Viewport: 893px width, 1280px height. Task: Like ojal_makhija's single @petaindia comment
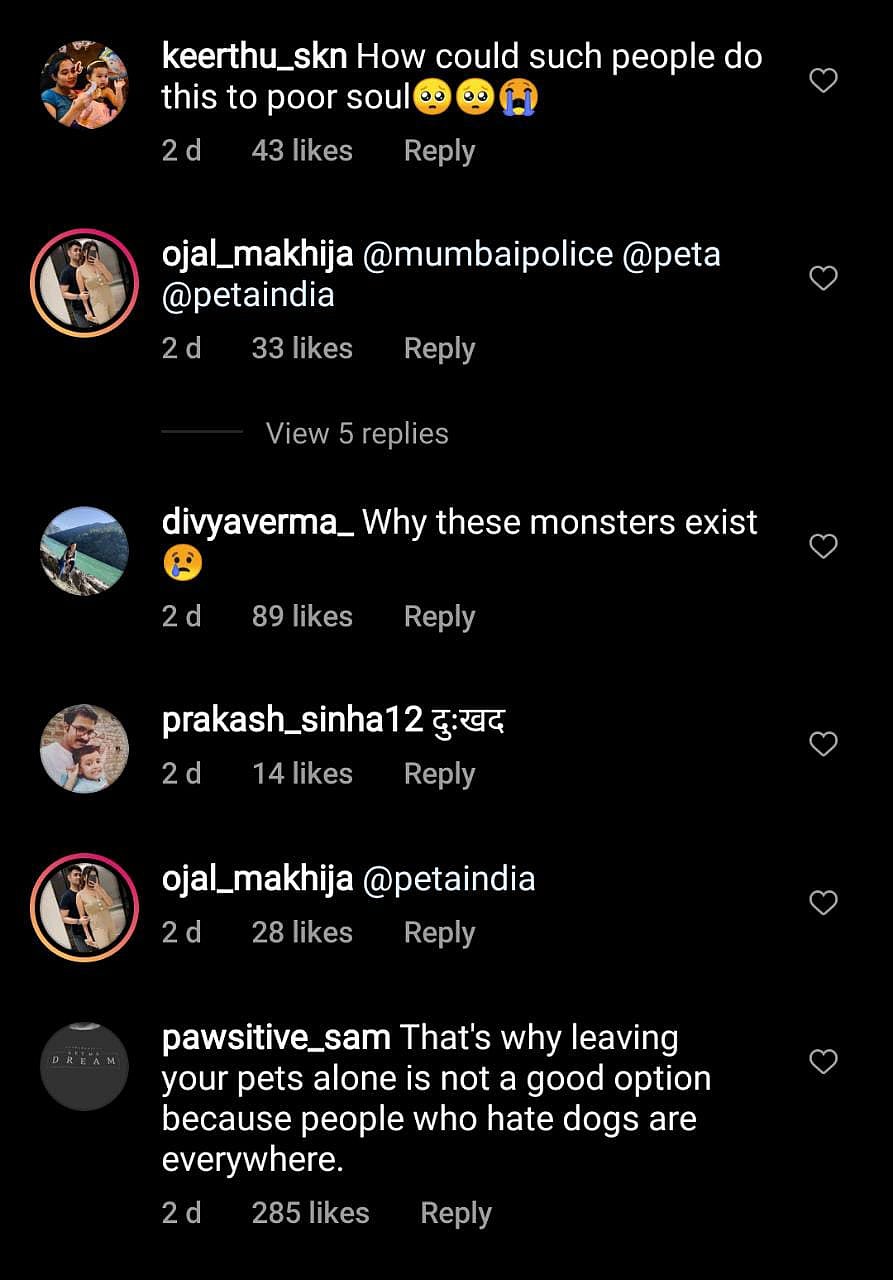click(822, 903)
